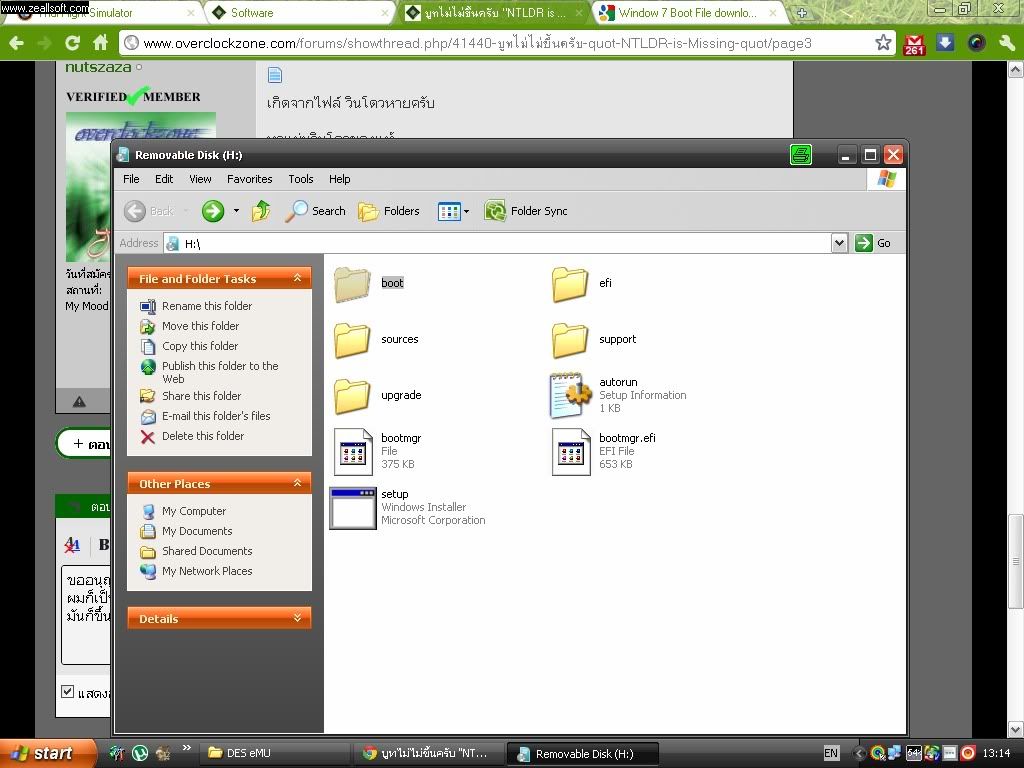Click the green Forward arrow button

click(x=212, y=211)
